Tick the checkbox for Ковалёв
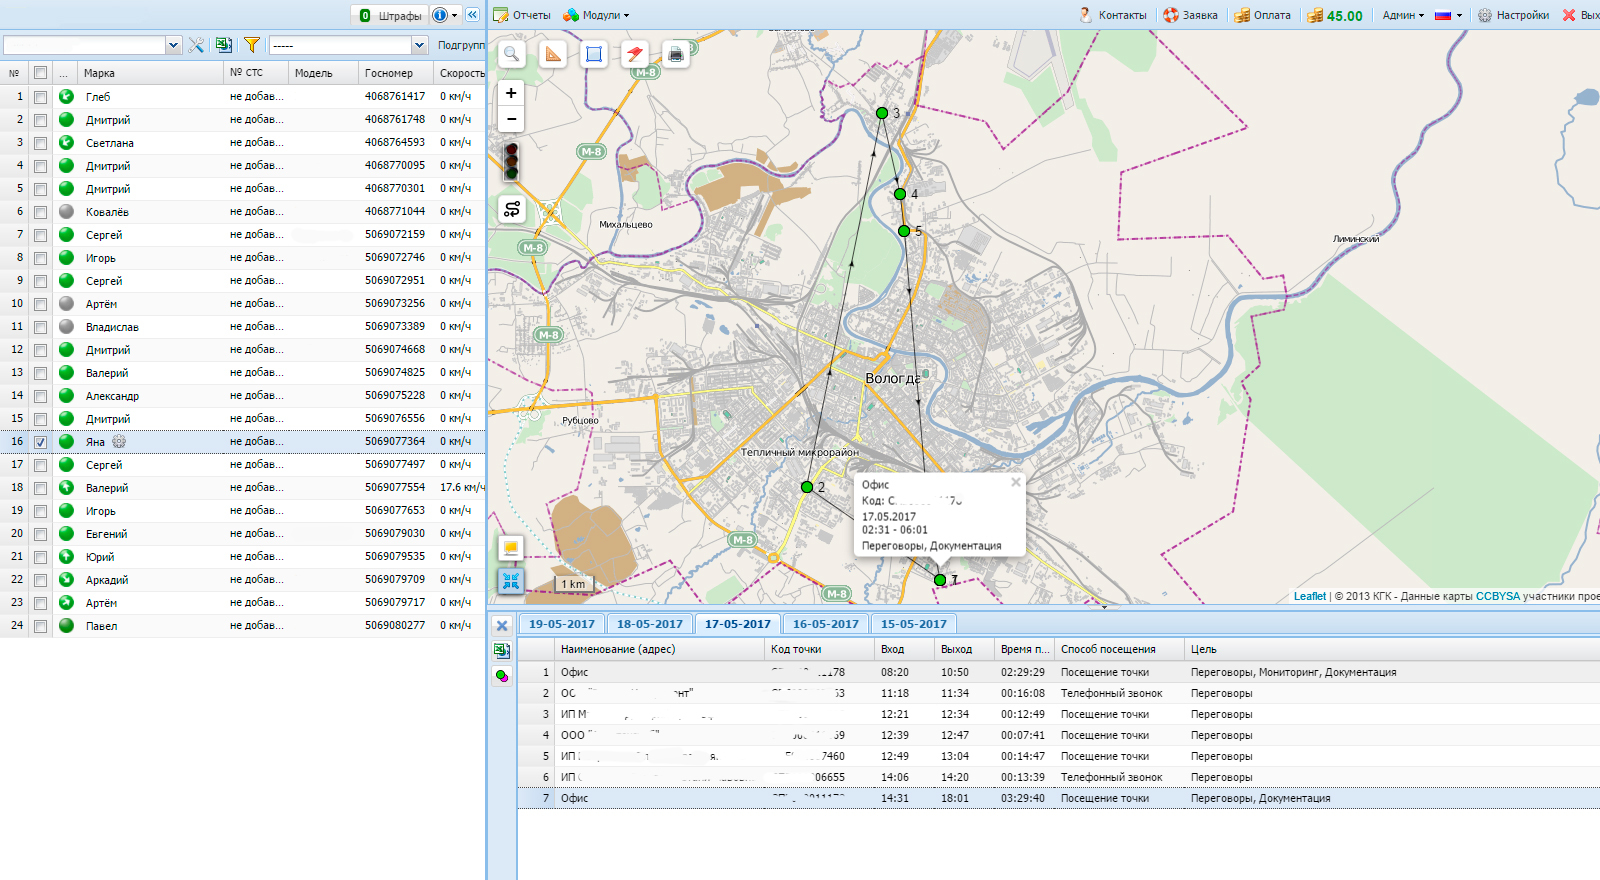Viewport: 1600px width, 880px height. click(x=40, y=212)
